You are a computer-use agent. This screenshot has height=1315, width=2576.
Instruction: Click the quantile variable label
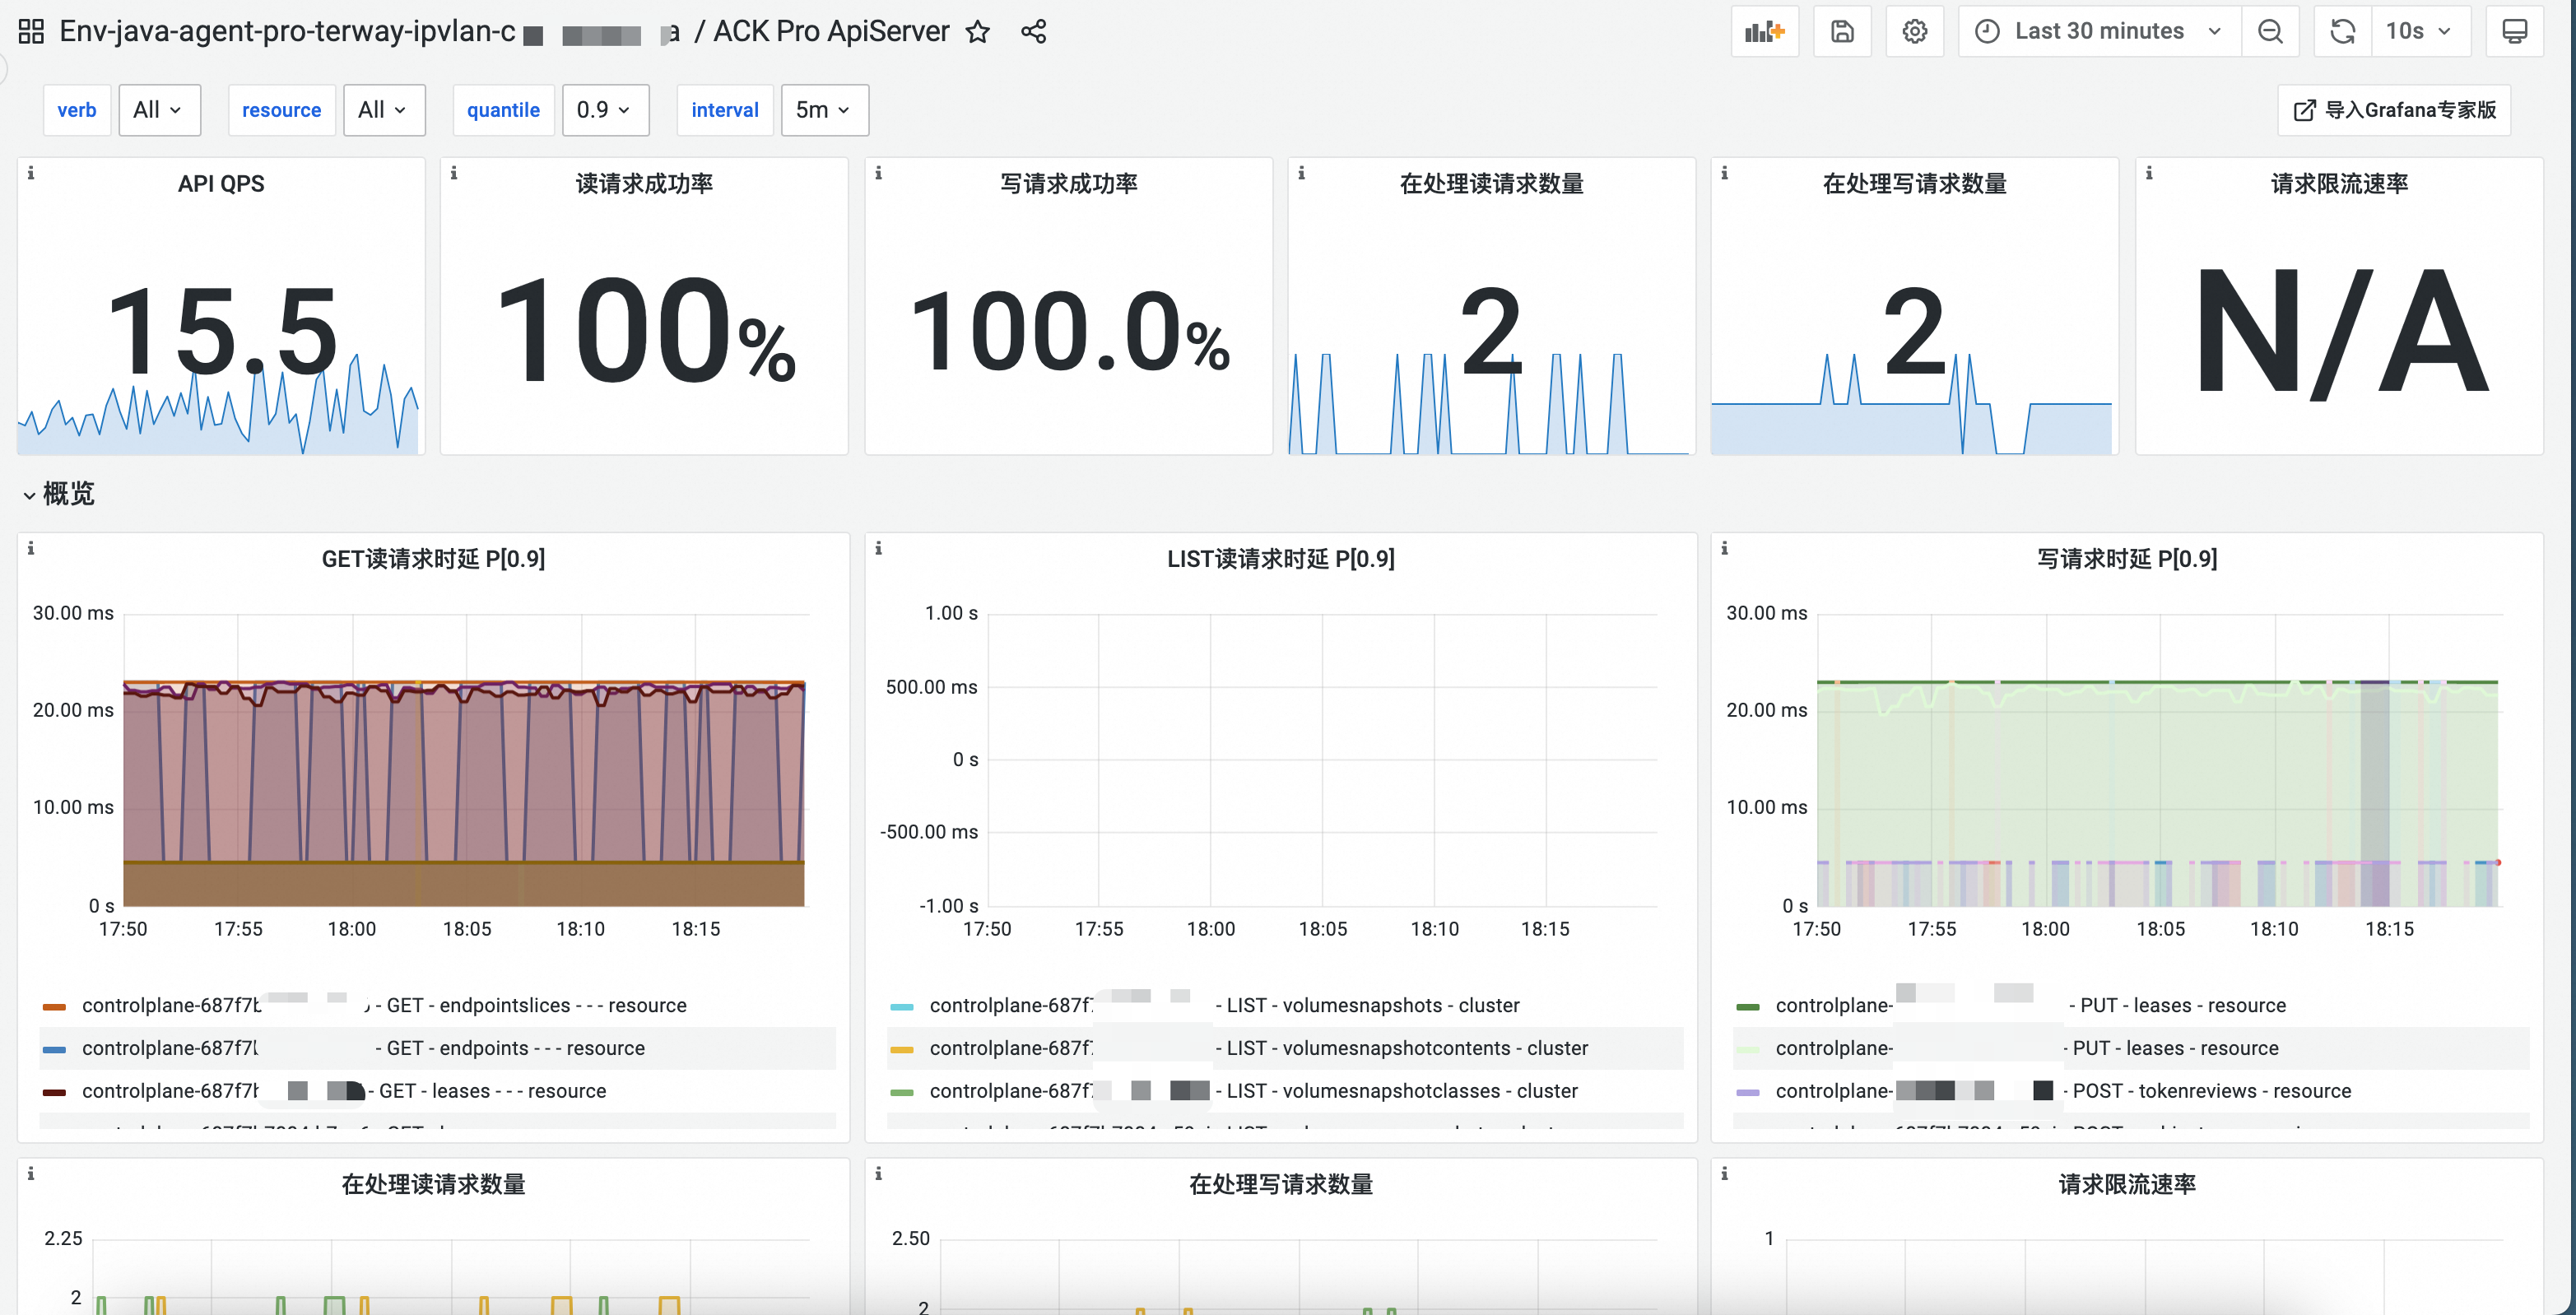[503, 110]
